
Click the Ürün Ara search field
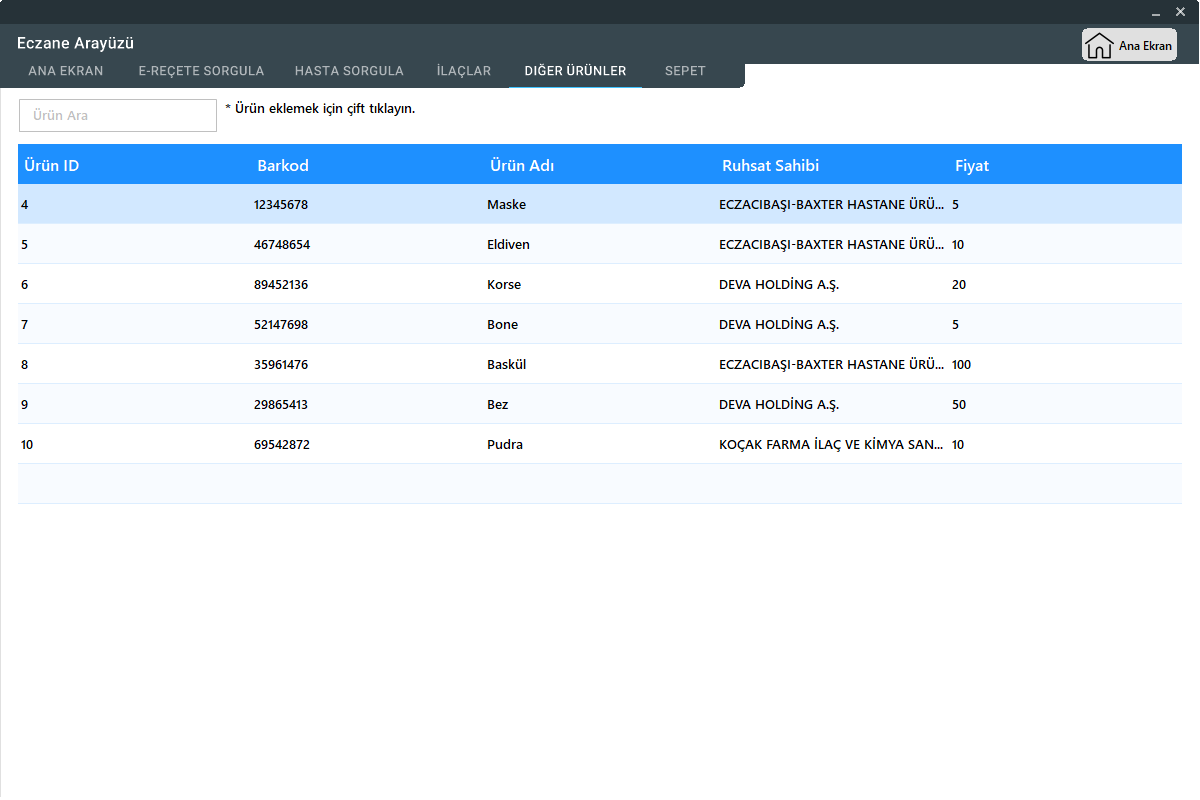click(x=118, y=116)
